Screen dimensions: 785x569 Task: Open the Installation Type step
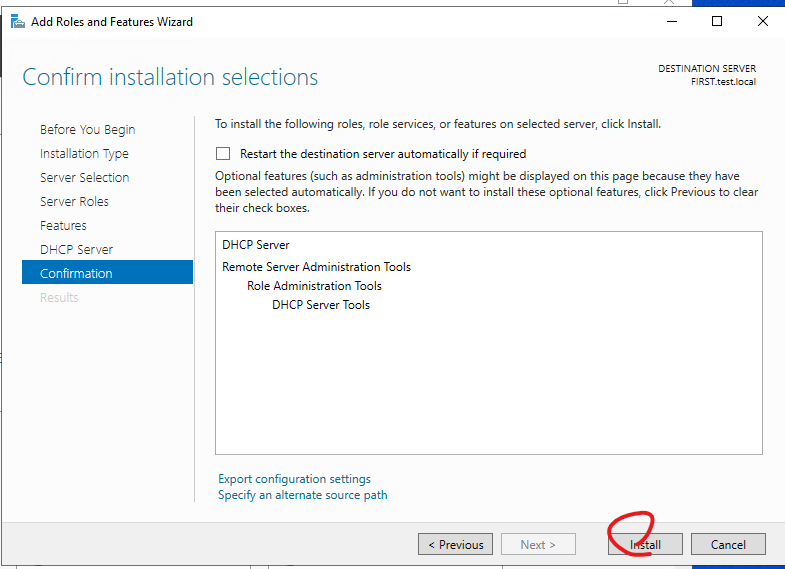84,154
